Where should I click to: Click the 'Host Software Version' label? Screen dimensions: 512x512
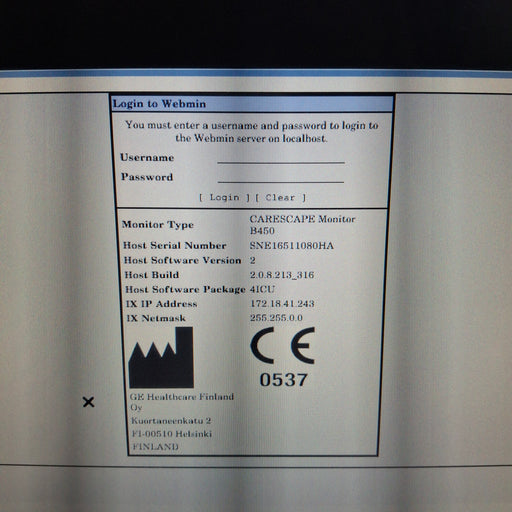(x=182, y=260)
